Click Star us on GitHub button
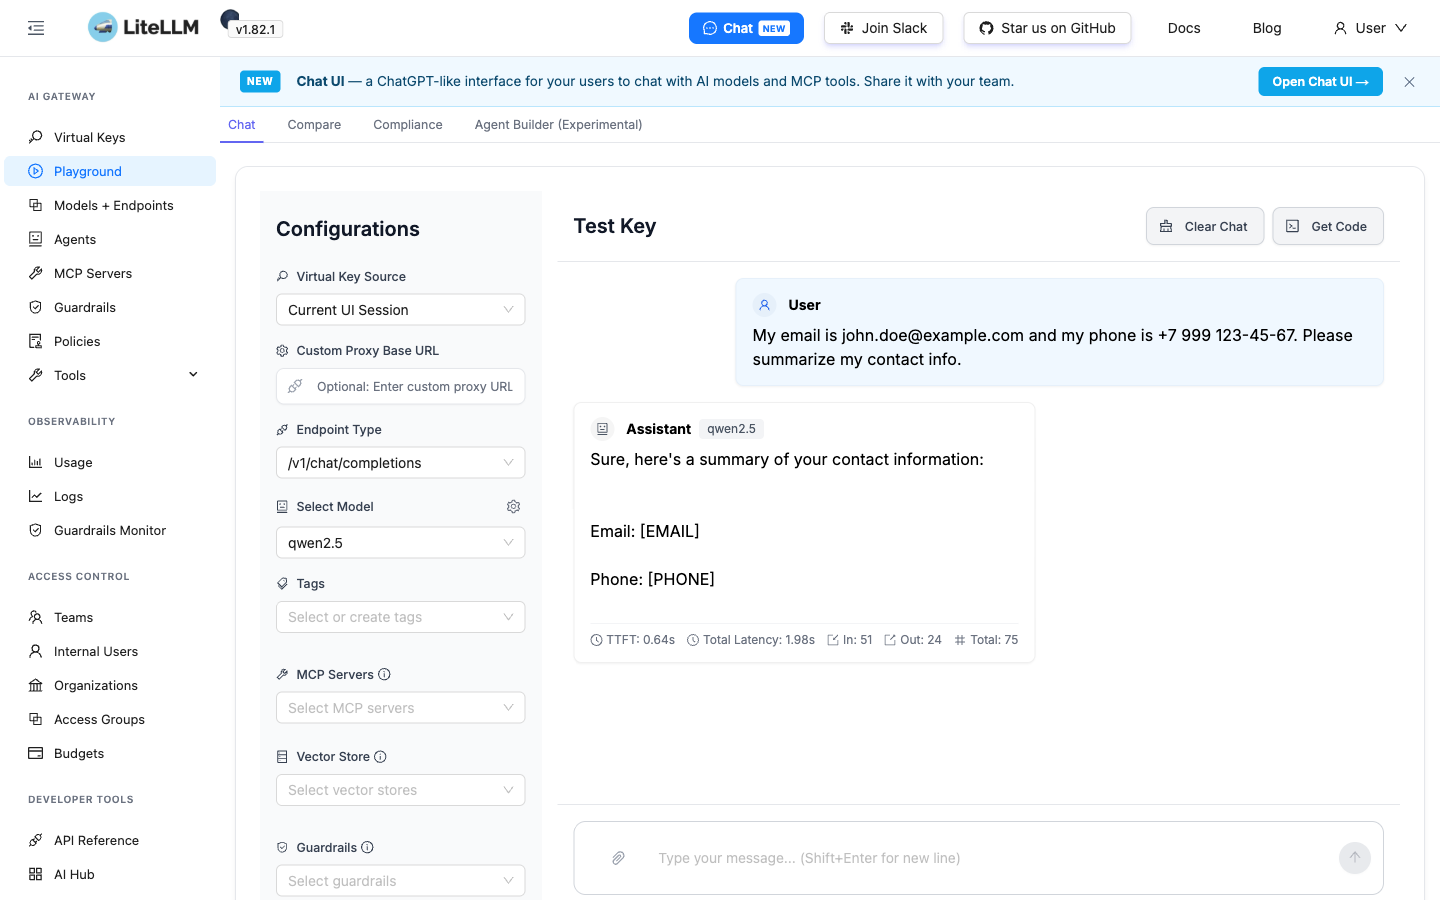 coord(1047,28)
